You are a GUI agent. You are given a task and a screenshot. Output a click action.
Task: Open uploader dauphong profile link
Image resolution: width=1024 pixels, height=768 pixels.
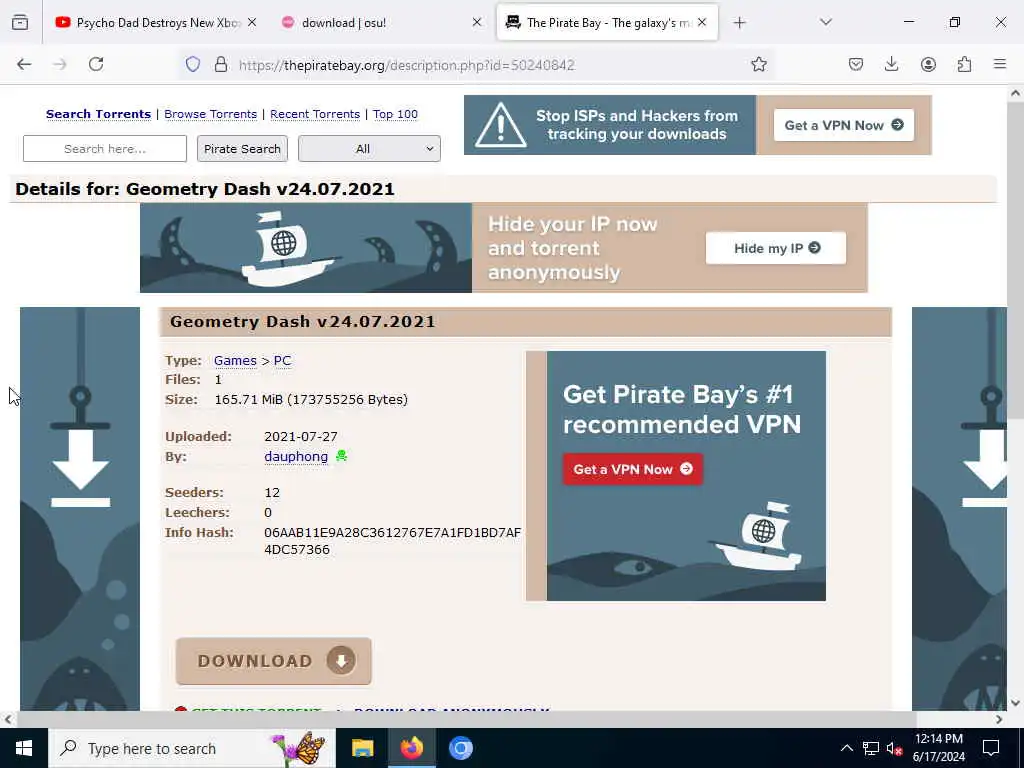click(296, 456)
